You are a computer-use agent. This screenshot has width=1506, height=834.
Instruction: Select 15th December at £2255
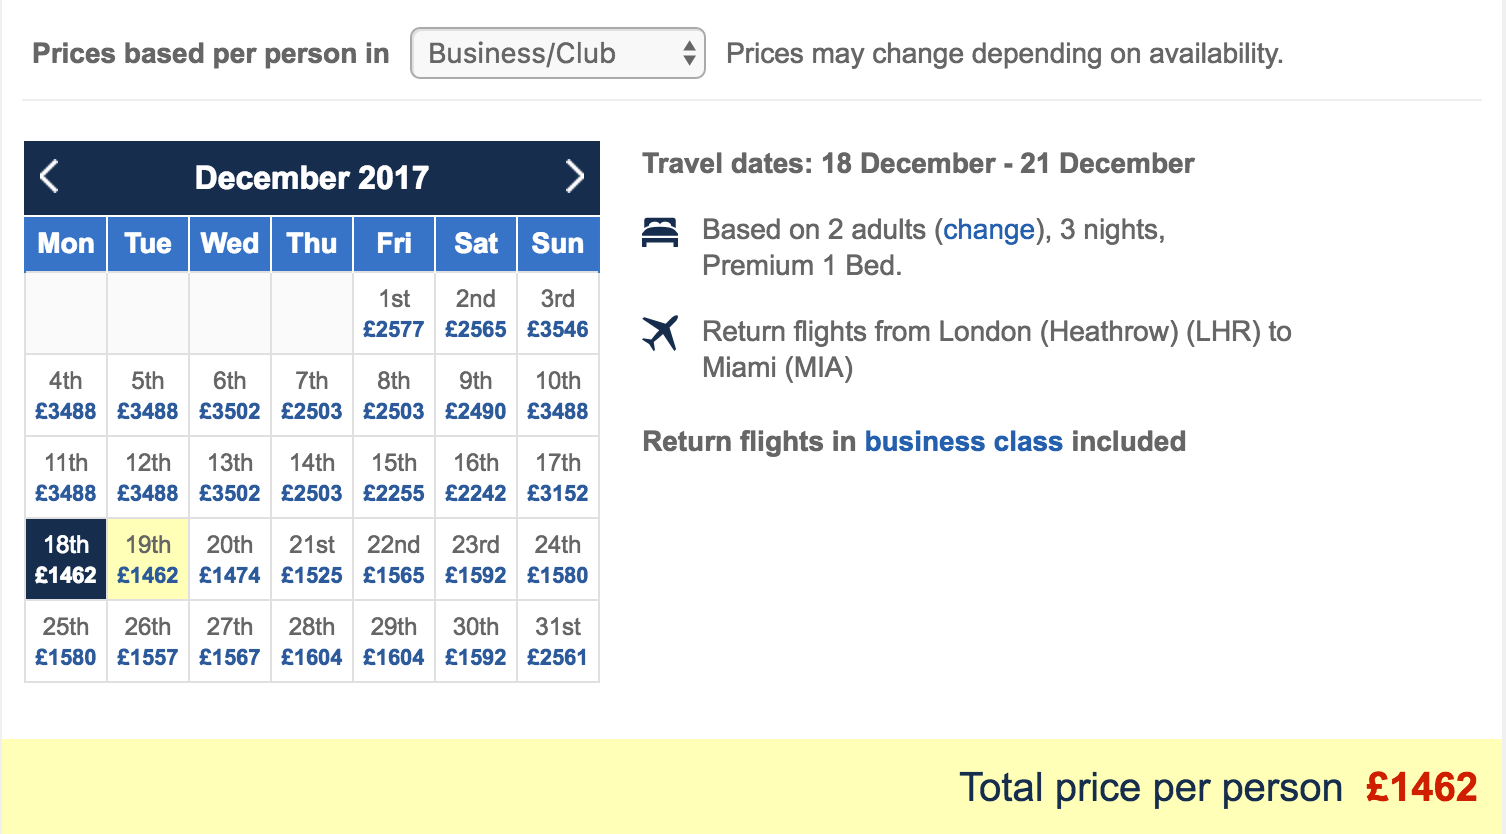(x=394, y=477)
